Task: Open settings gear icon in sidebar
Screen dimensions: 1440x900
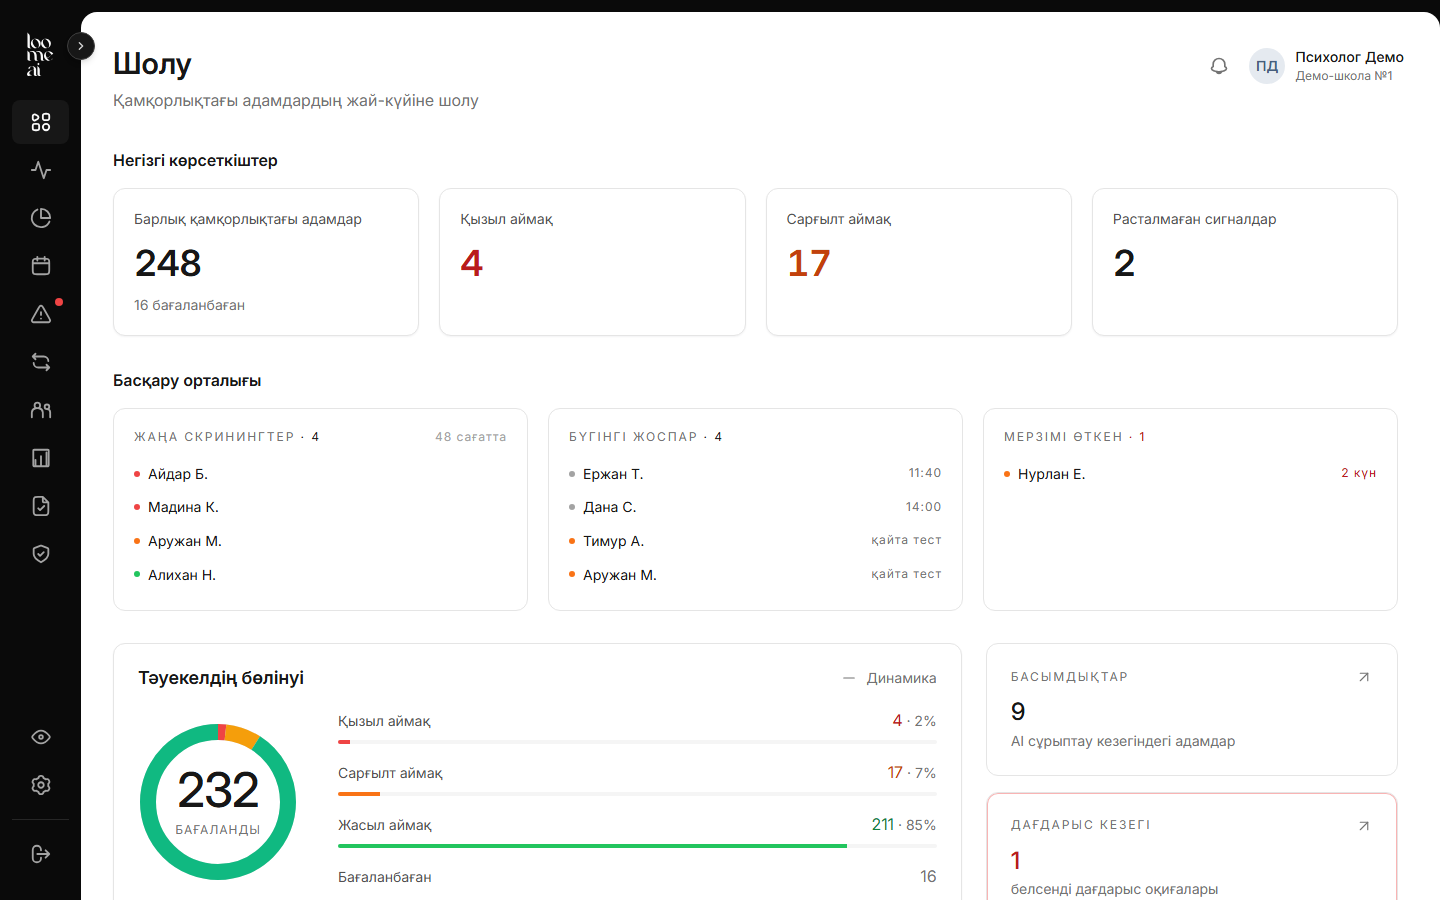Action: tap(40, 785)
